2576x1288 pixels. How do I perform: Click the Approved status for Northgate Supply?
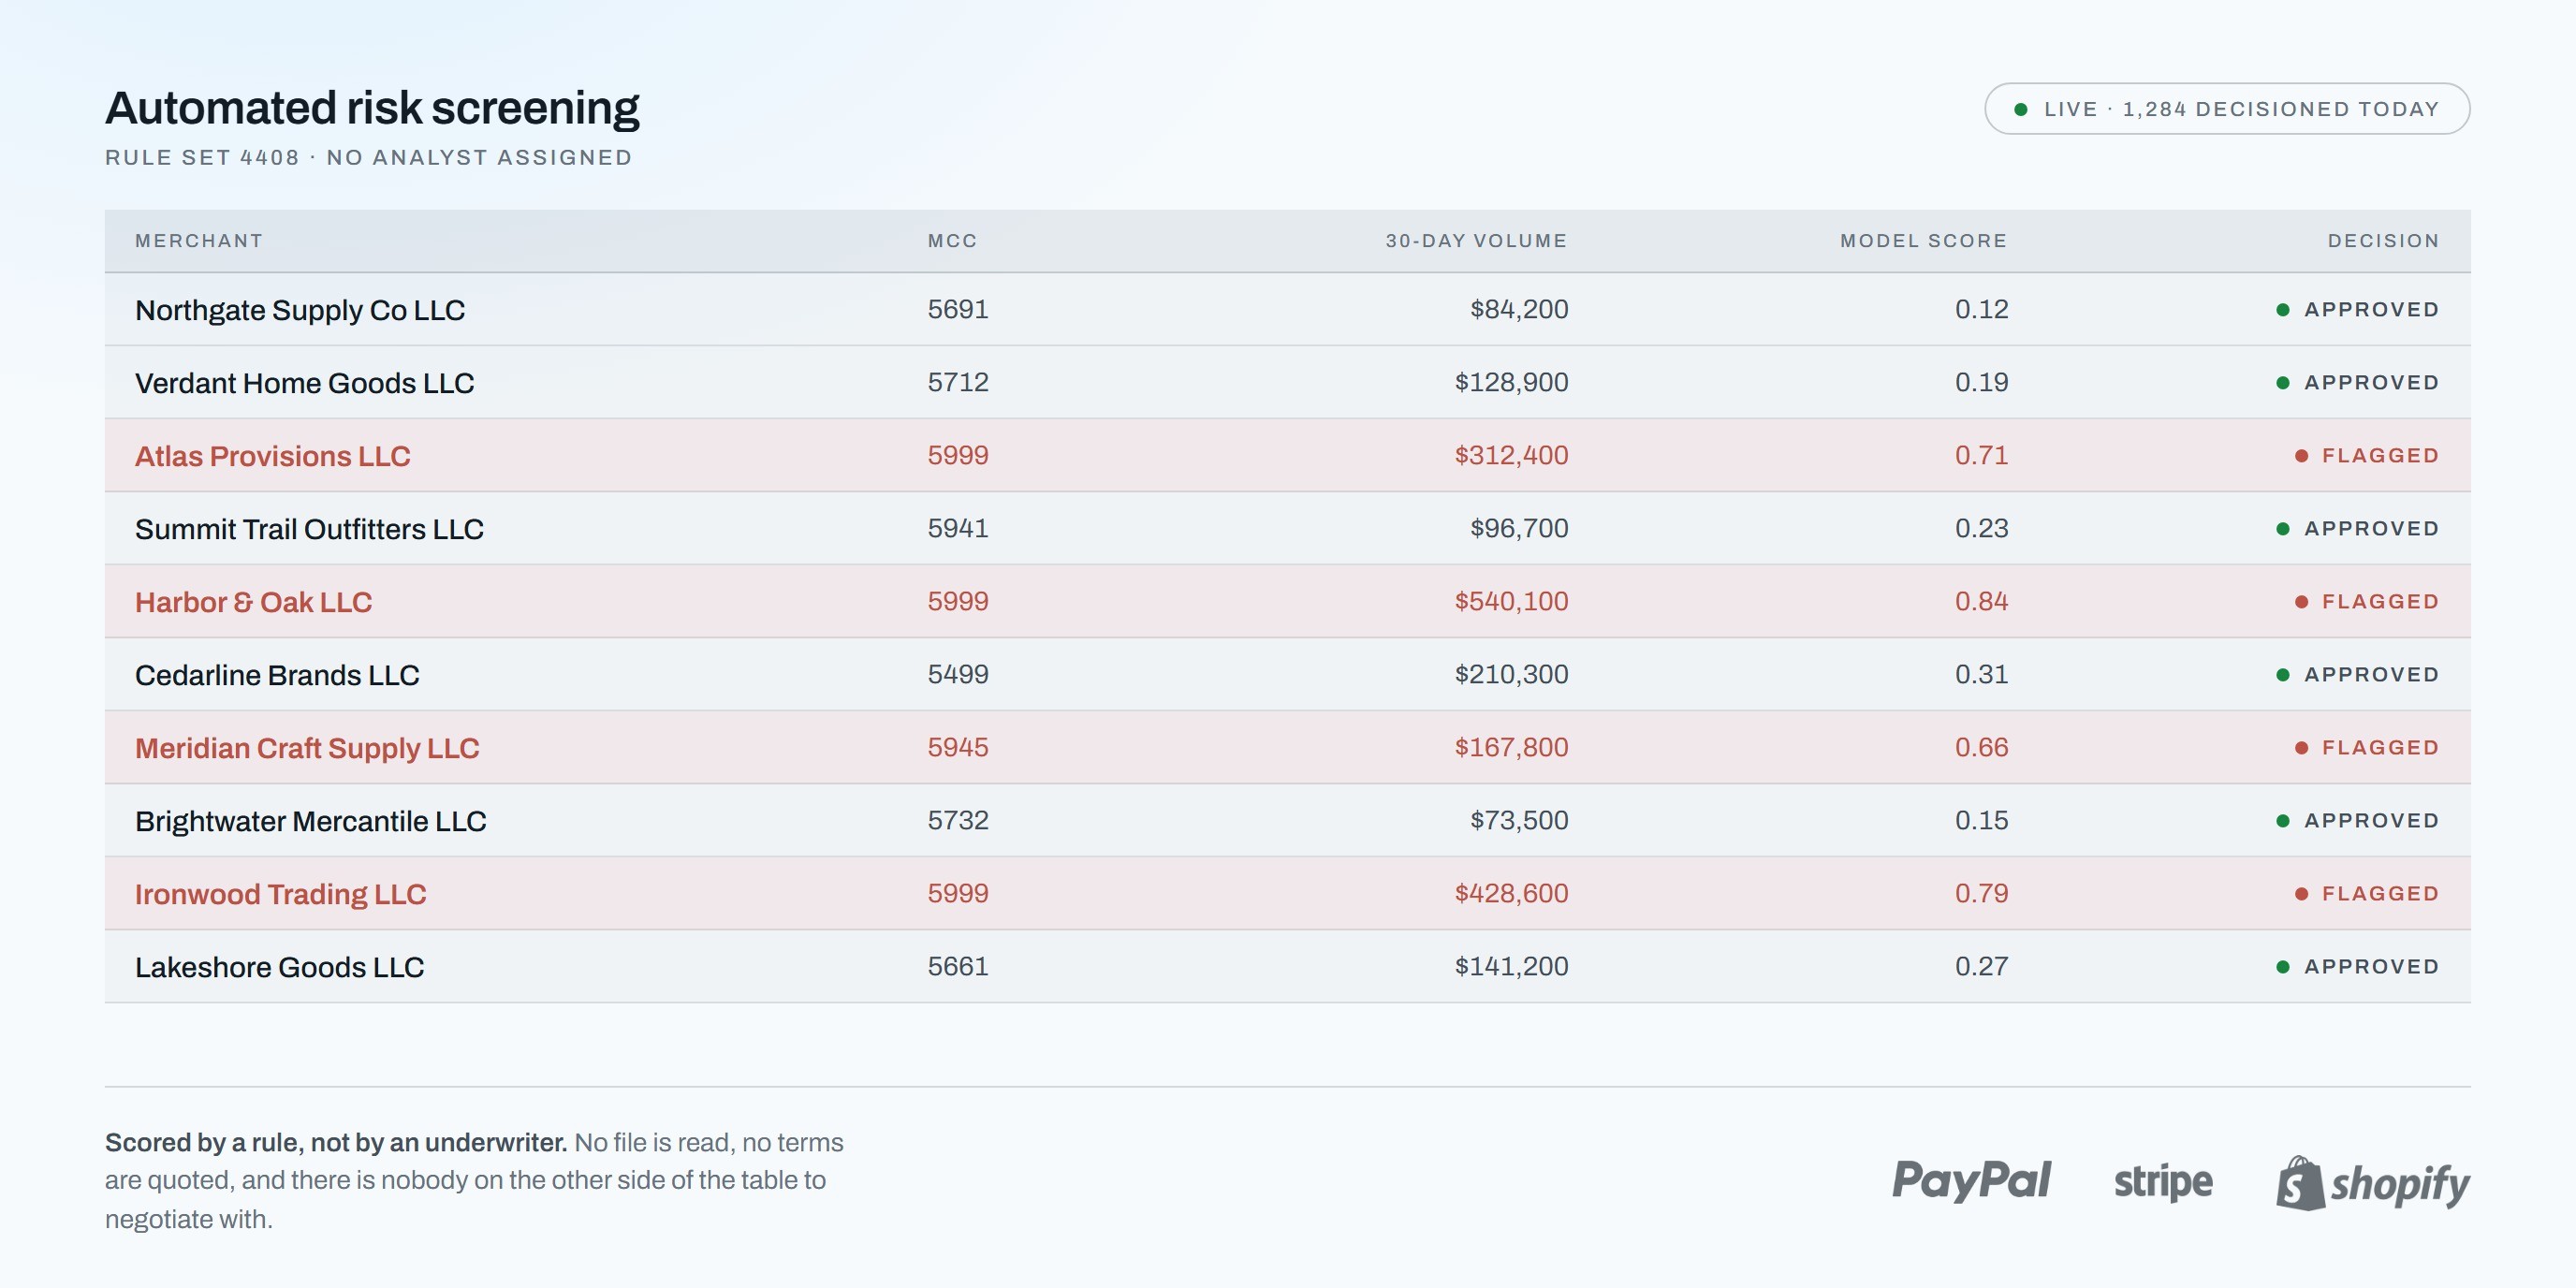coord(2358,310)
